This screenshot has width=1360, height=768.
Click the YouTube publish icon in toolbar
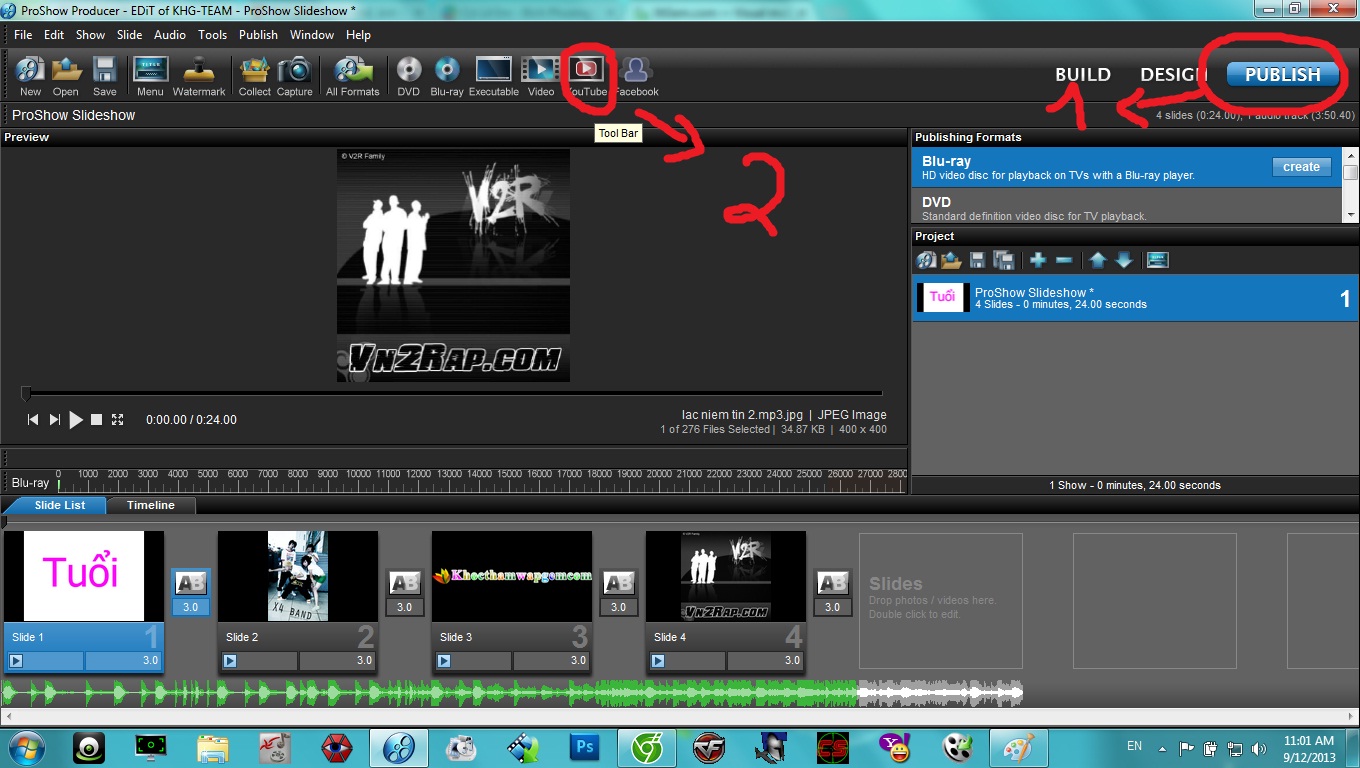click(587, 70)
